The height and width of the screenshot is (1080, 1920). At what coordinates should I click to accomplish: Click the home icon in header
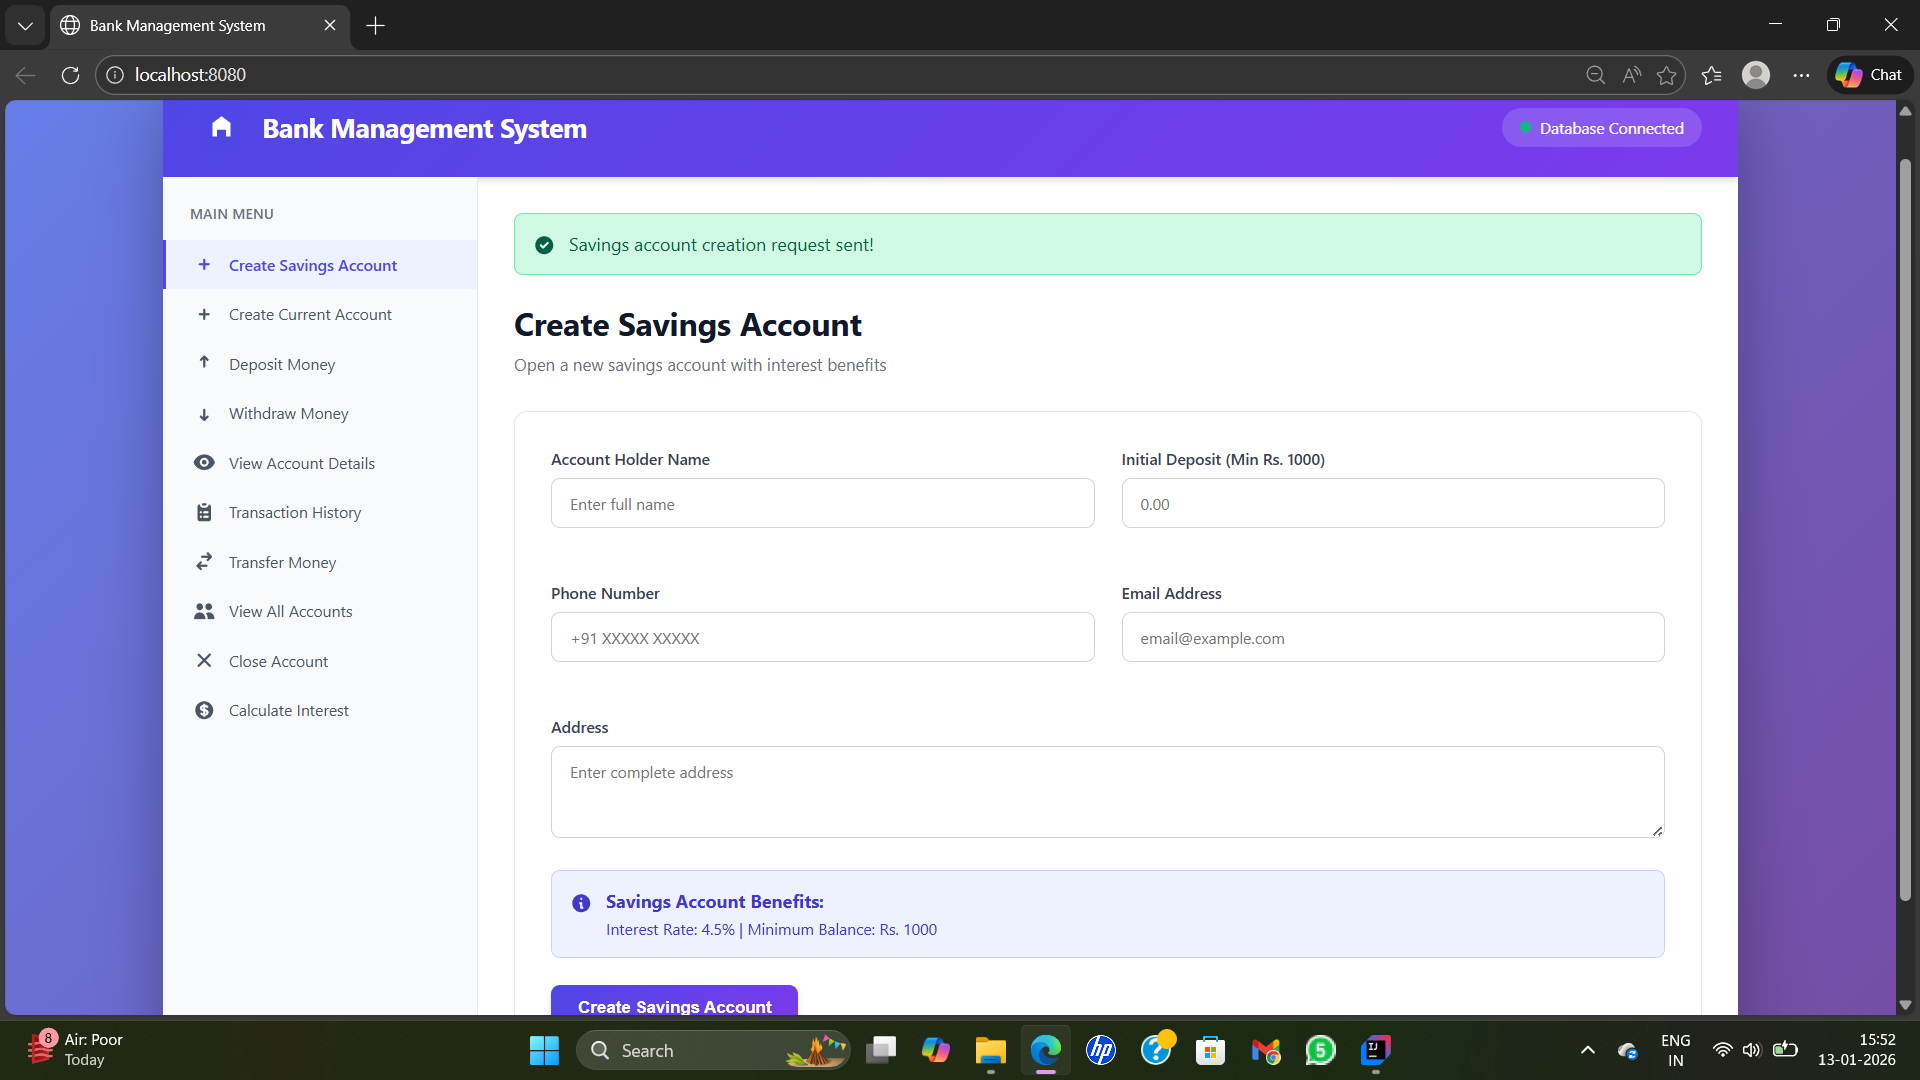221,128
